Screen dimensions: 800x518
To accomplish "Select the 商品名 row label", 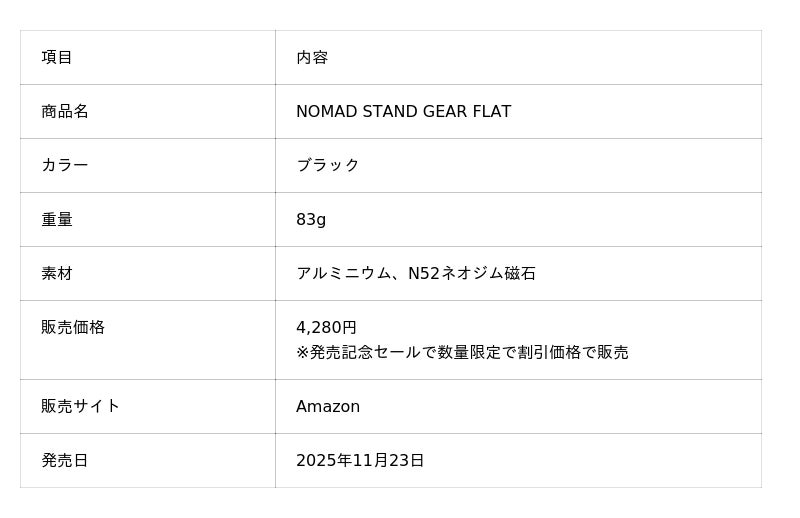I will [x=65, y=111].
